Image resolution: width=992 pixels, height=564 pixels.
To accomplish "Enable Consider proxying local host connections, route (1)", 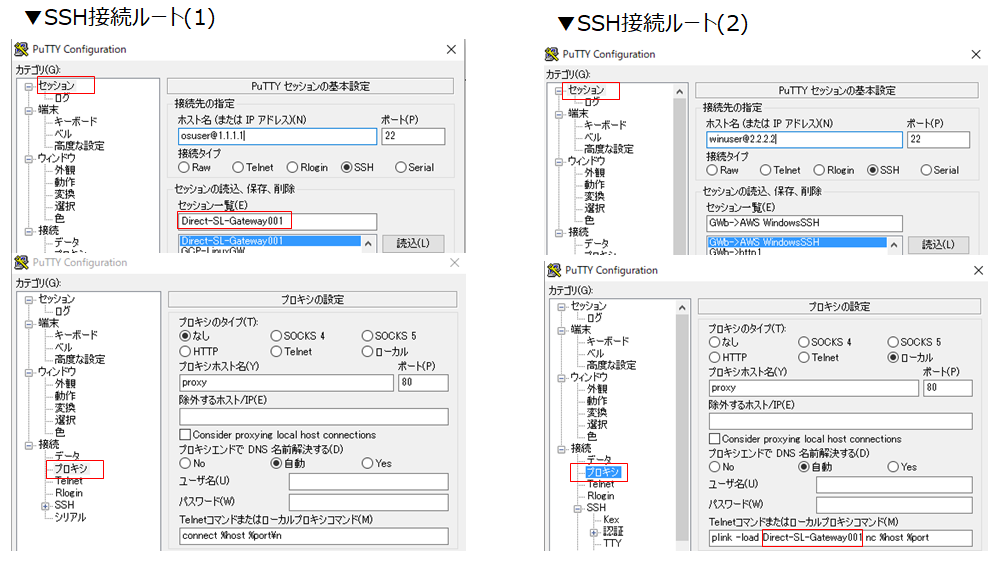I will [x=185, y=435].
